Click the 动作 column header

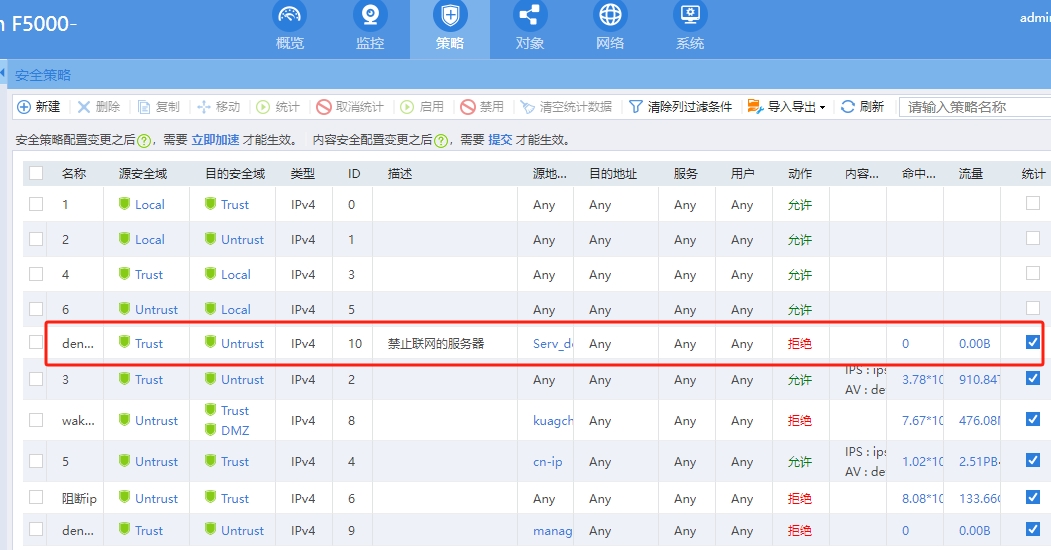pos(800,174)
